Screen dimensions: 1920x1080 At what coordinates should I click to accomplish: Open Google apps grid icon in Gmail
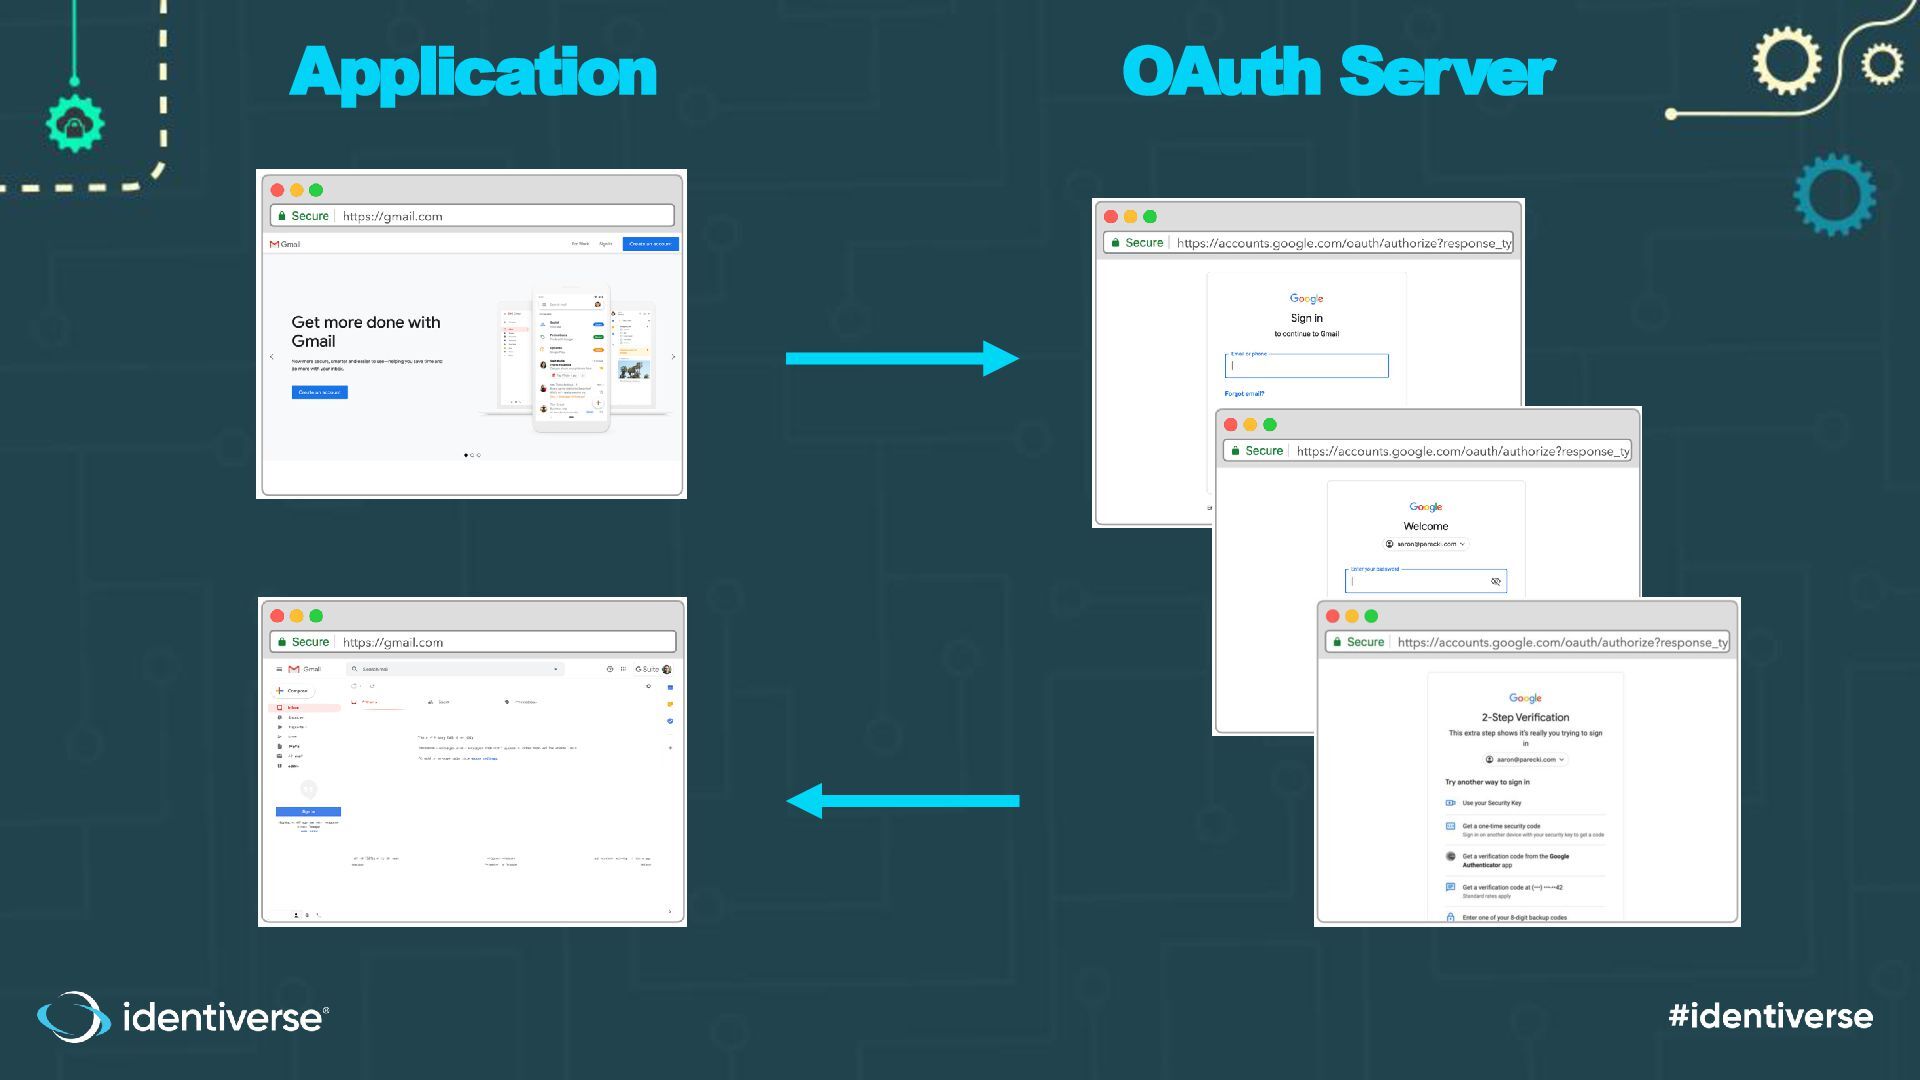pos(623,669)
